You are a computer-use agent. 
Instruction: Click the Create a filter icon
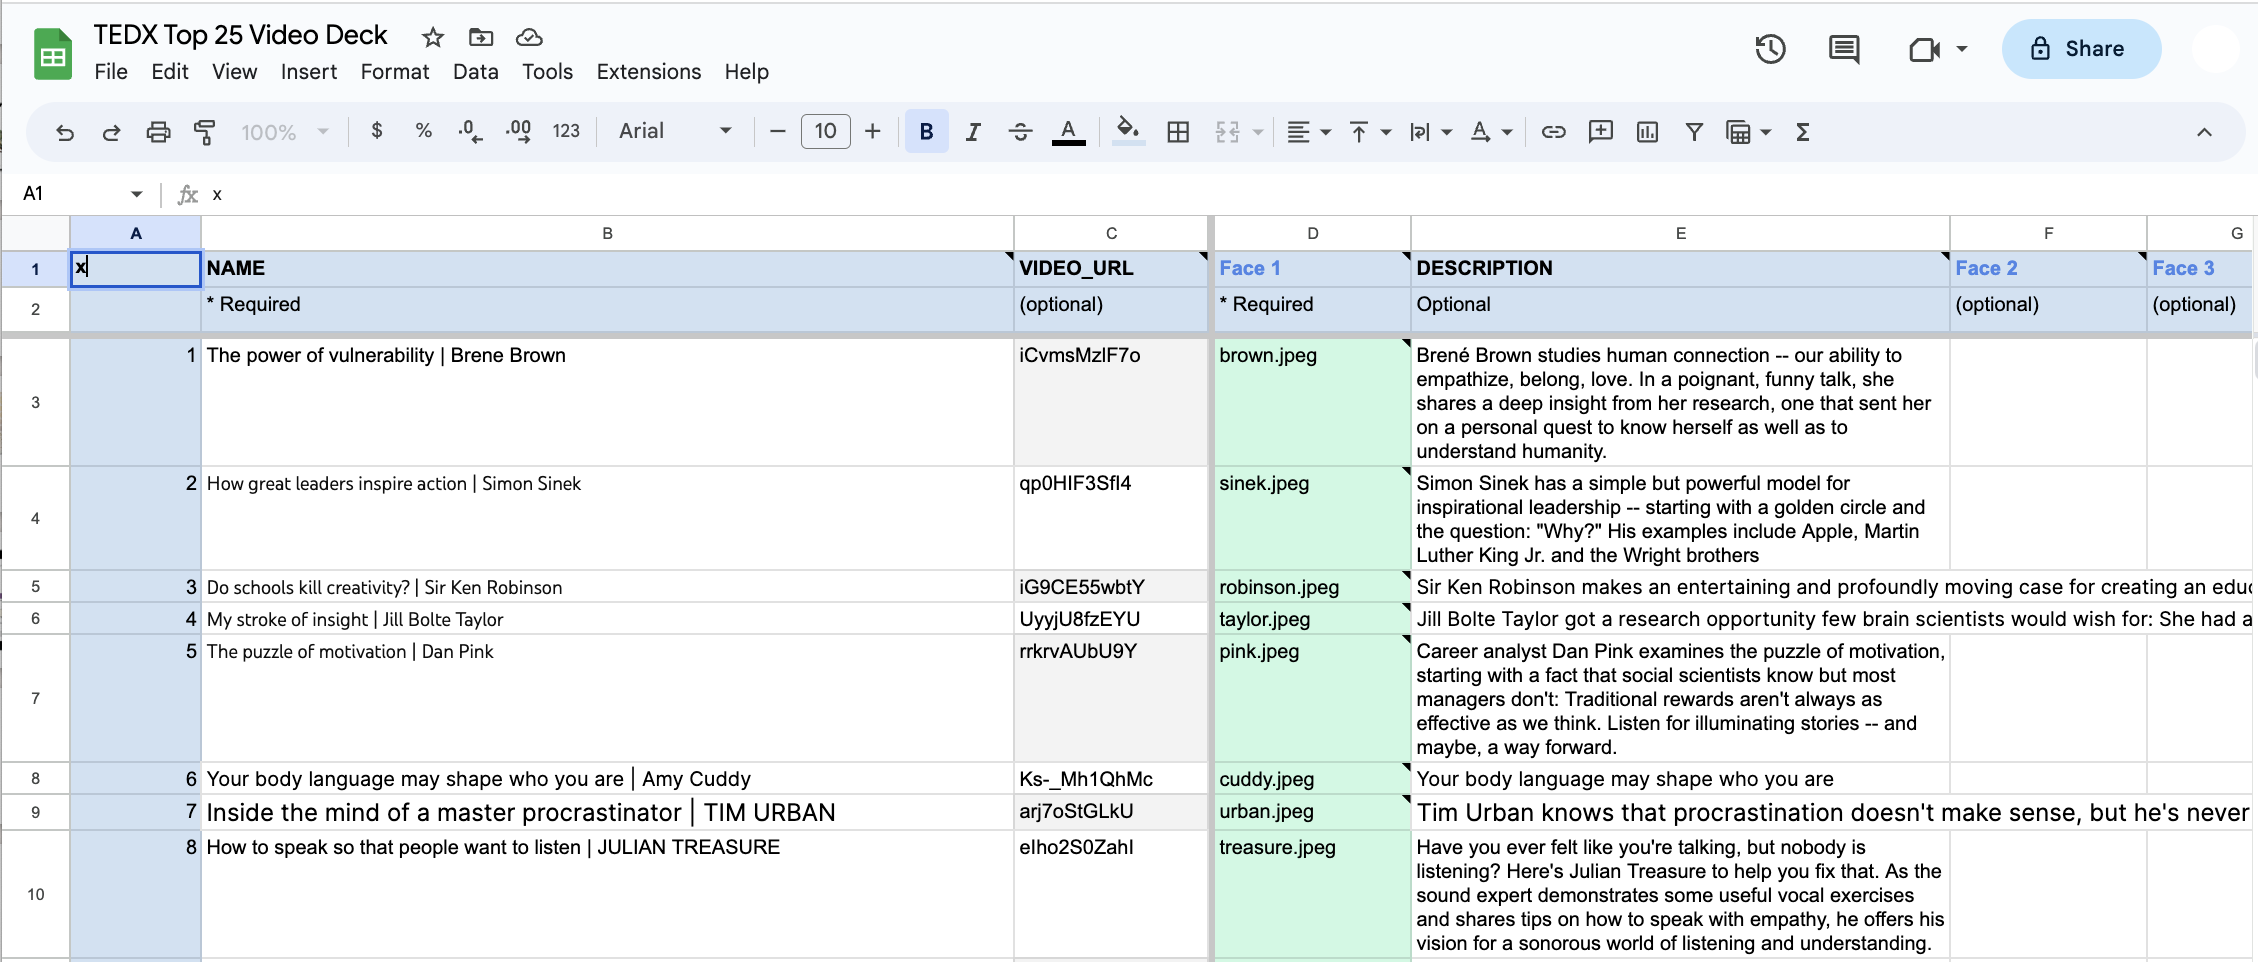tap(1694, 132)
